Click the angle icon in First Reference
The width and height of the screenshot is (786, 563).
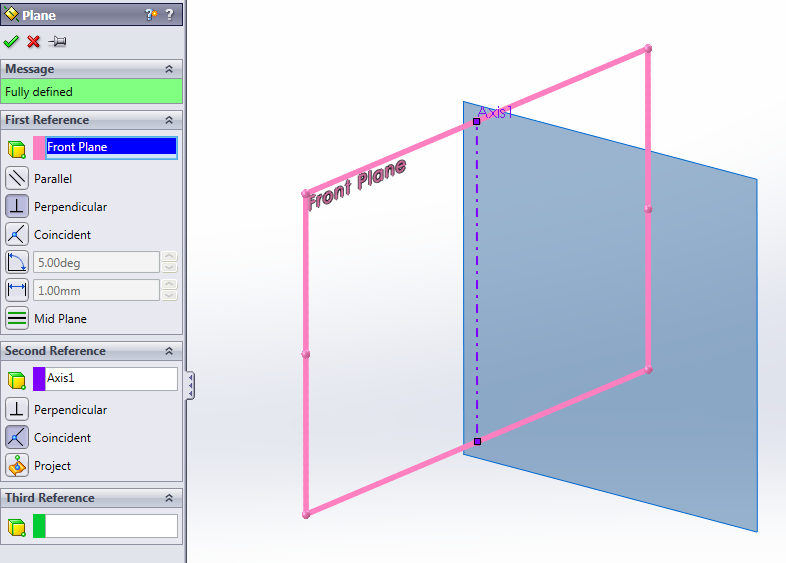click(x=17, y=263)
